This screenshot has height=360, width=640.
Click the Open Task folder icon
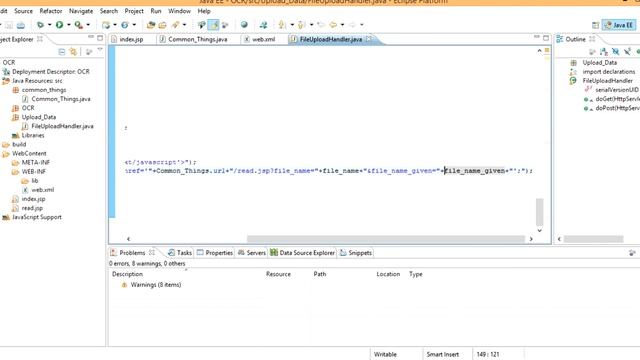162,25
